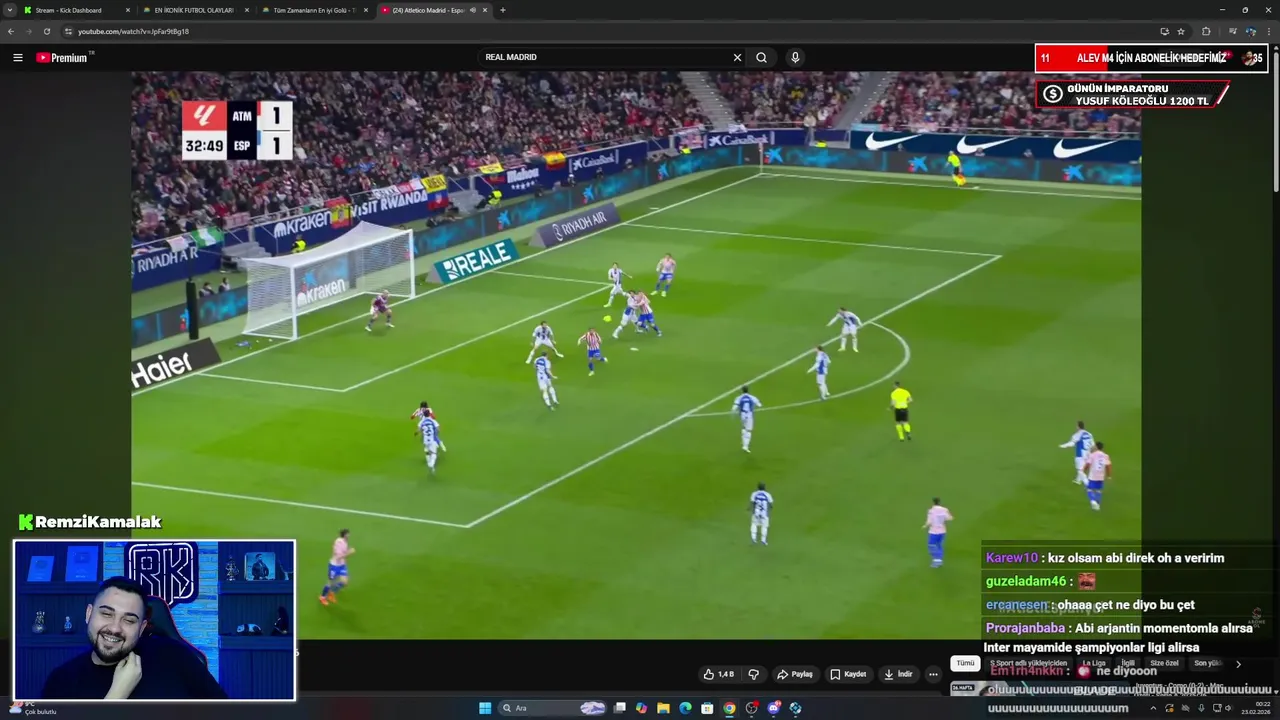
Task: Clear the REAL MADRID search text
Action: [737, 58]
